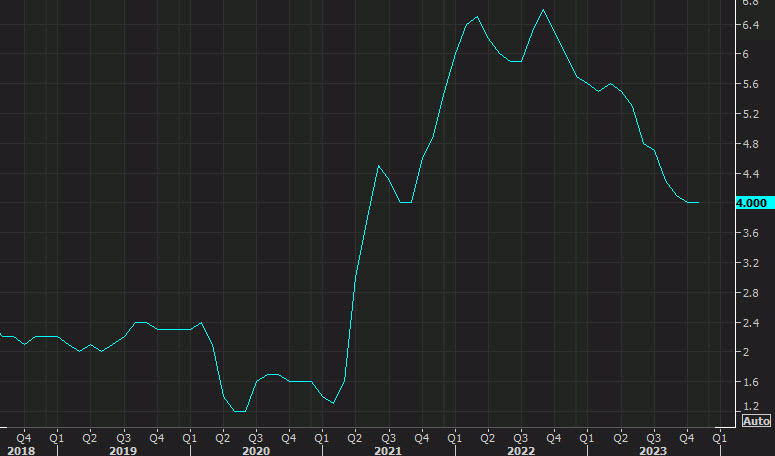775x456 pixels.
Task: Select the 1.2 label at y-axis bottom
Action: (x=749, y=406)
